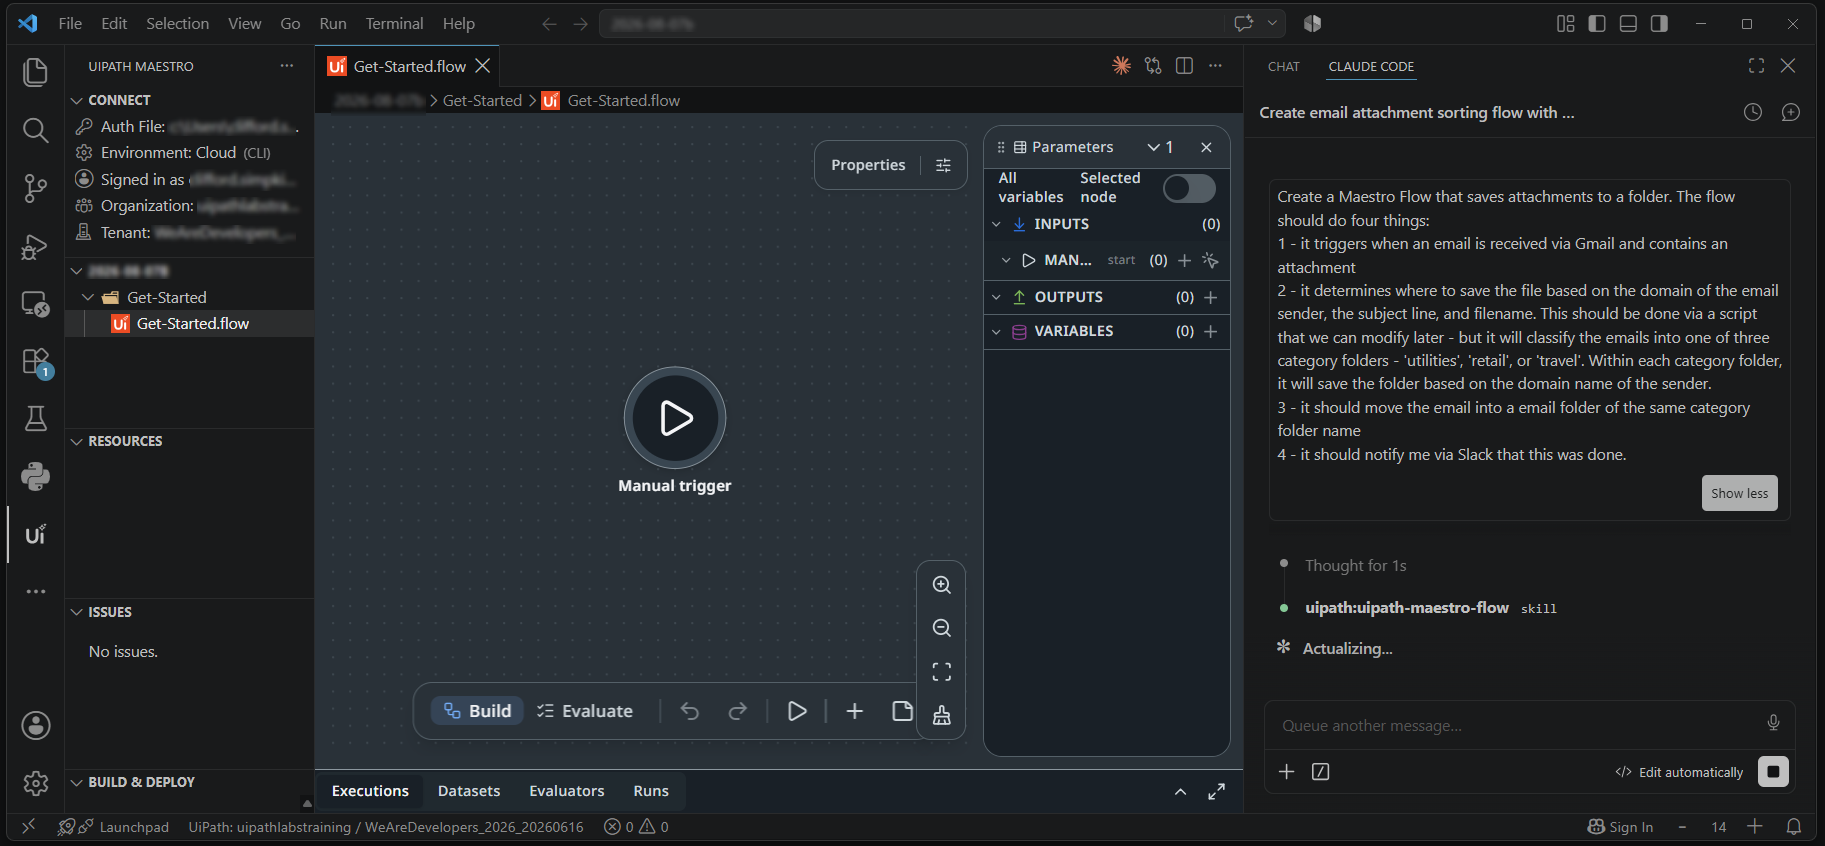Open the Python view in activity bar
Screen dimensions: 1825x846
35,476
